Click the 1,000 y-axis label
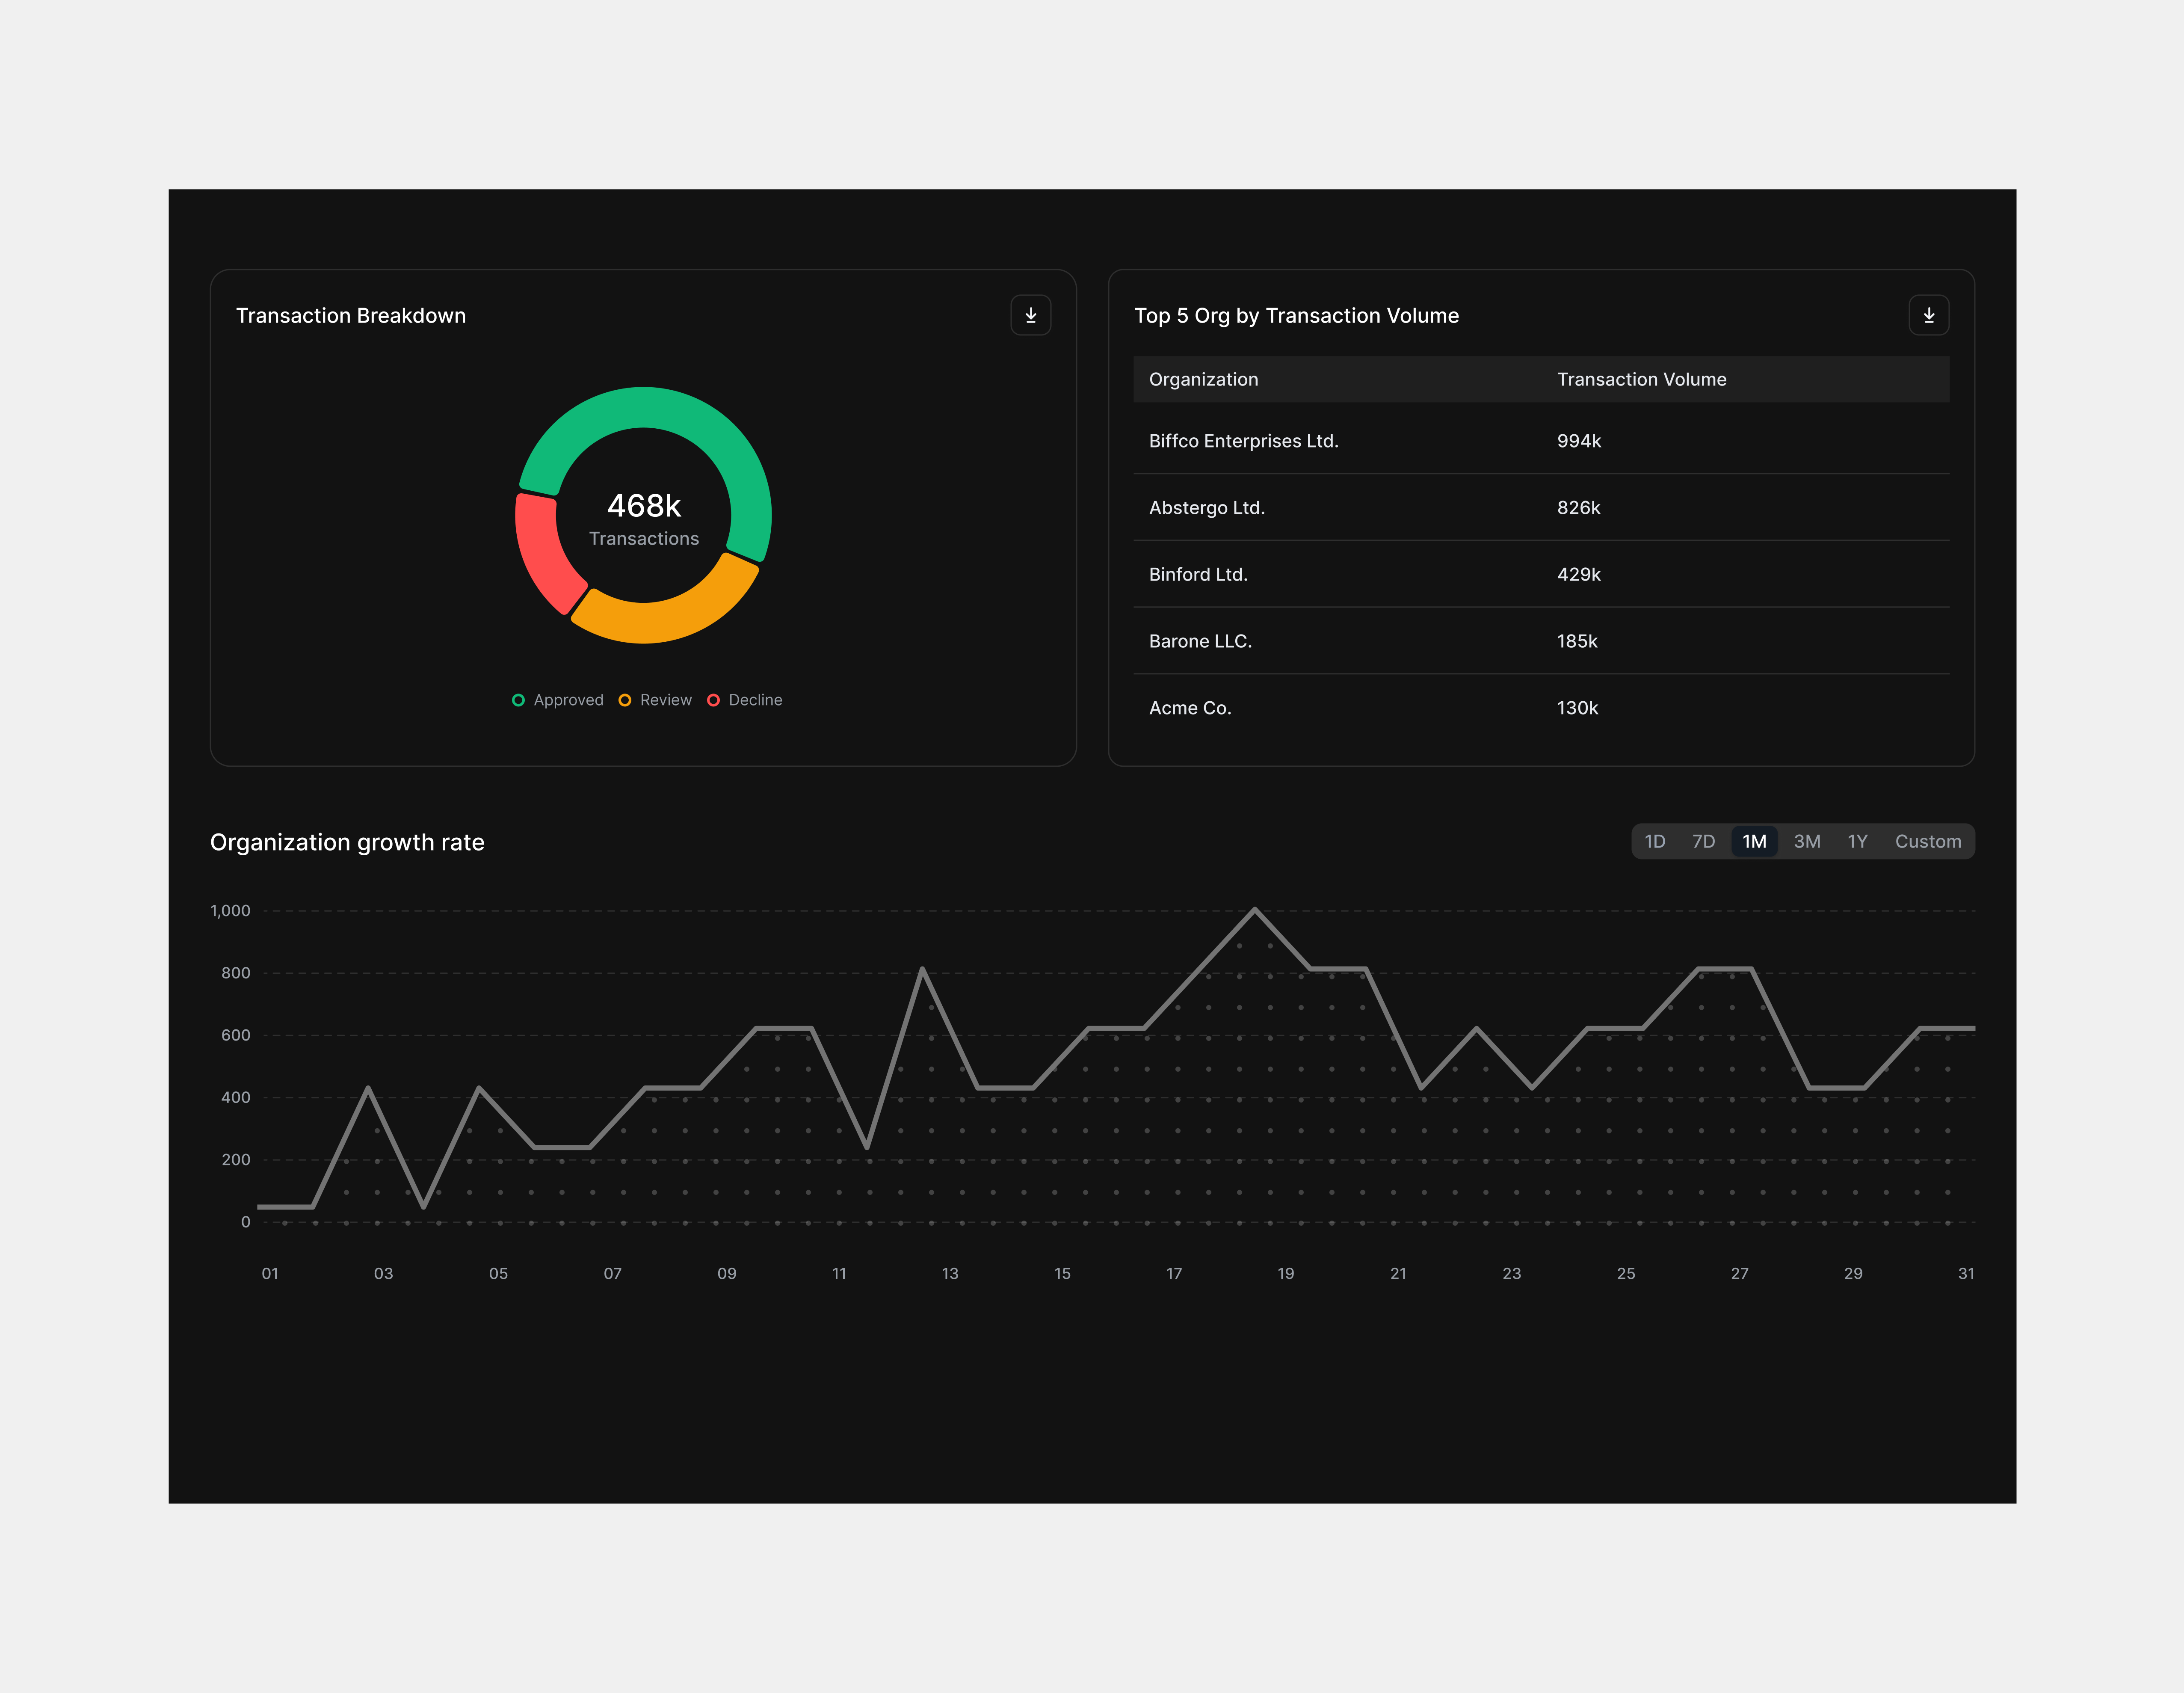Image resolution: width=2184 pixels, height=1693 pixels. [x=230, y=910]
